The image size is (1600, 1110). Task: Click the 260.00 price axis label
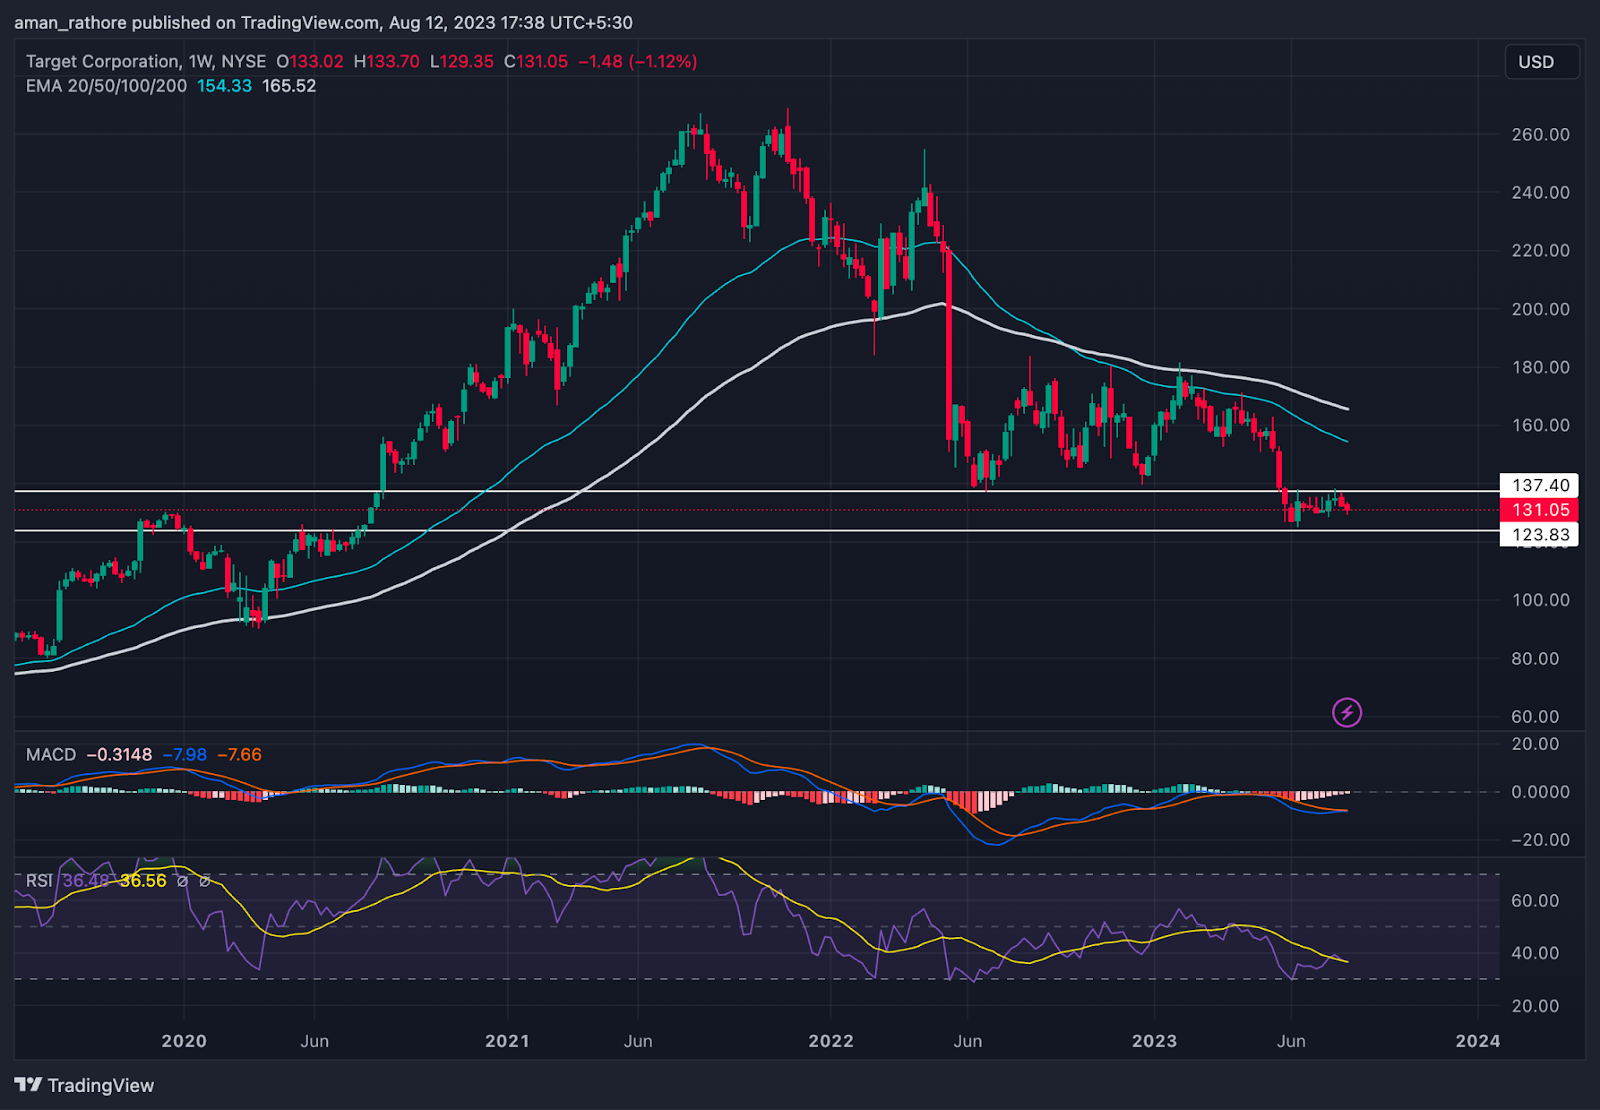[x=1541, y=134]
